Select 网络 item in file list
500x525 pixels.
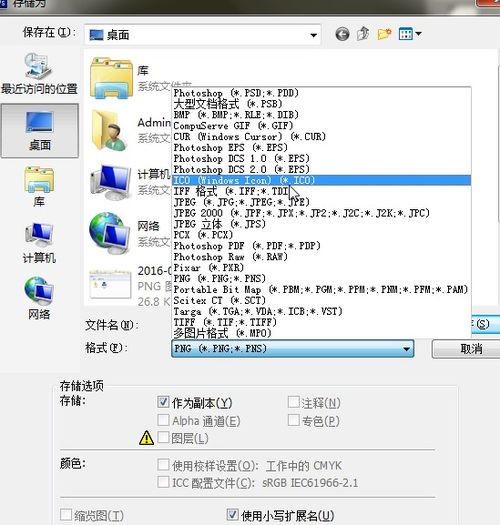click(x=110, y=234)
